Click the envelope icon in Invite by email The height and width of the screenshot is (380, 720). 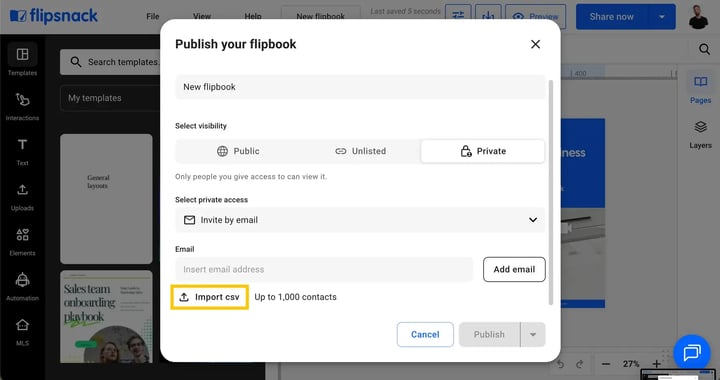pyautogui.click(x=189, y=220)
